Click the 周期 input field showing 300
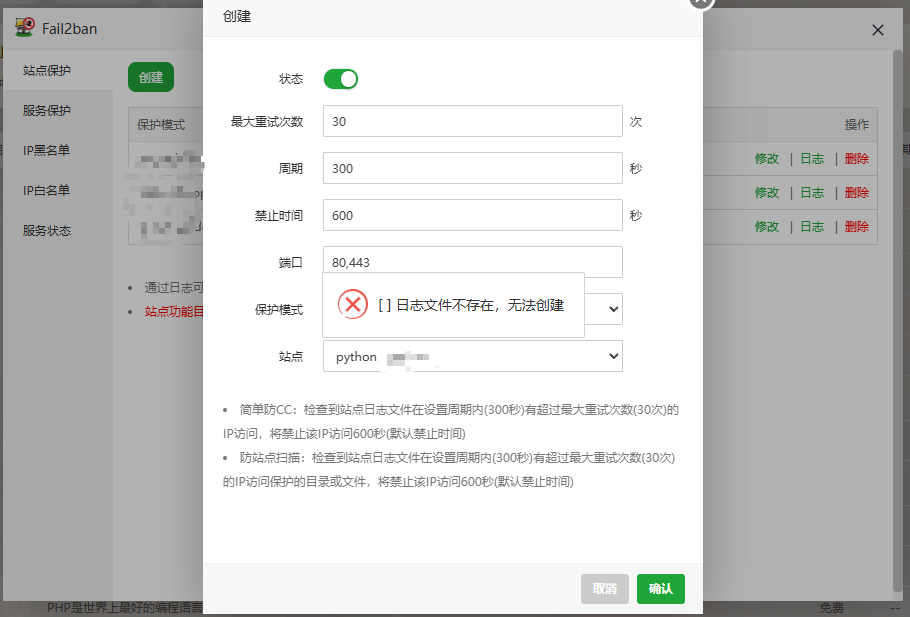The height and width of the screenshot is (617, 910). pos(472,168)
